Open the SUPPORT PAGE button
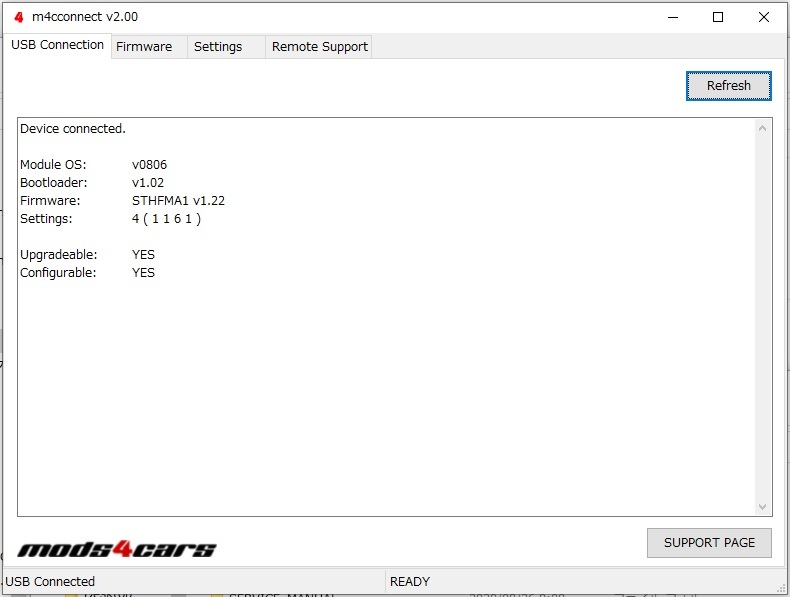The width and height of the screenshot is (790, 597). point(709,543)
